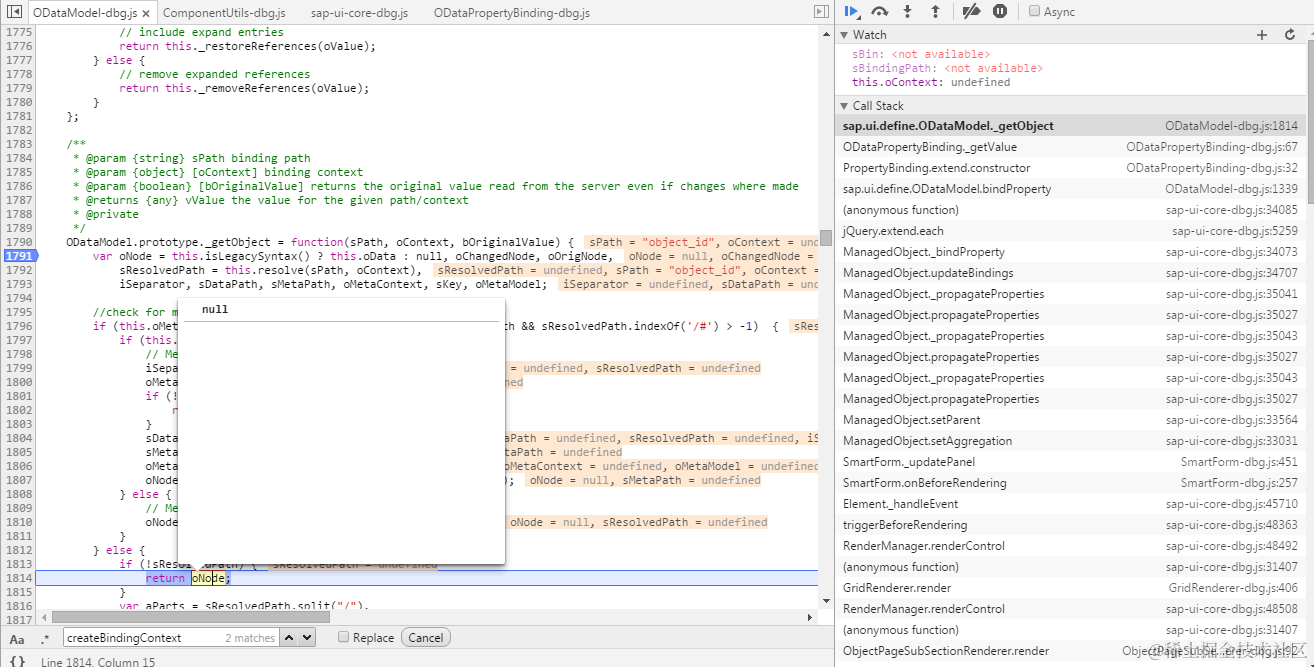The height and width of the screenshot is (667, 1314).
Task: Select the ODataPropertyBinding._getValue stack frame
Action: (x=1070, y=147)
